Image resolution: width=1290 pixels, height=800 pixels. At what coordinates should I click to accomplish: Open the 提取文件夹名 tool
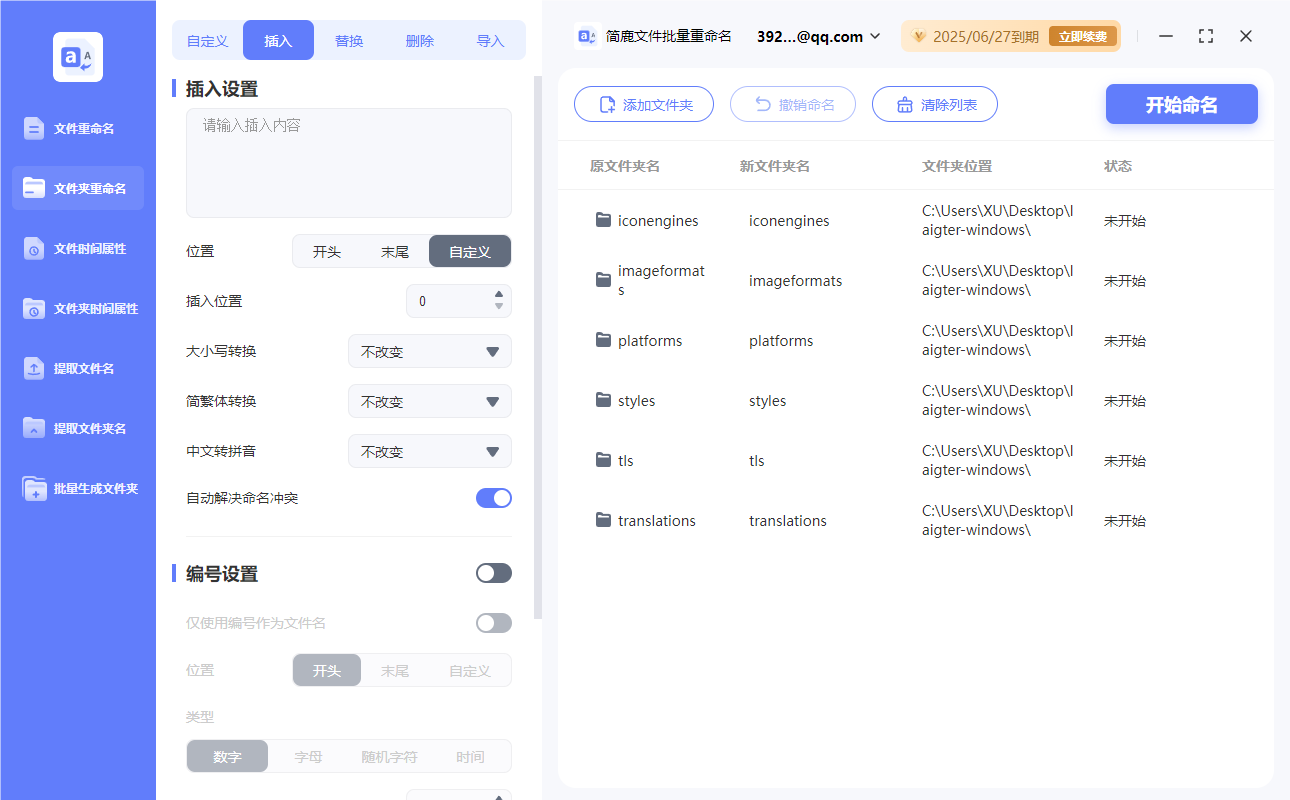[77, 428]
